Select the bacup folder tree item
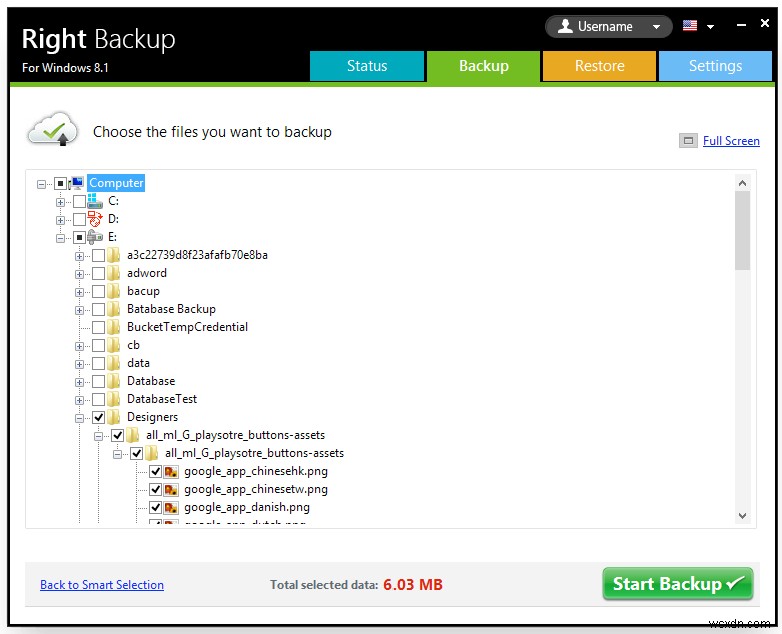The height and width of the screenshot is (634, 782). (143, 291)
